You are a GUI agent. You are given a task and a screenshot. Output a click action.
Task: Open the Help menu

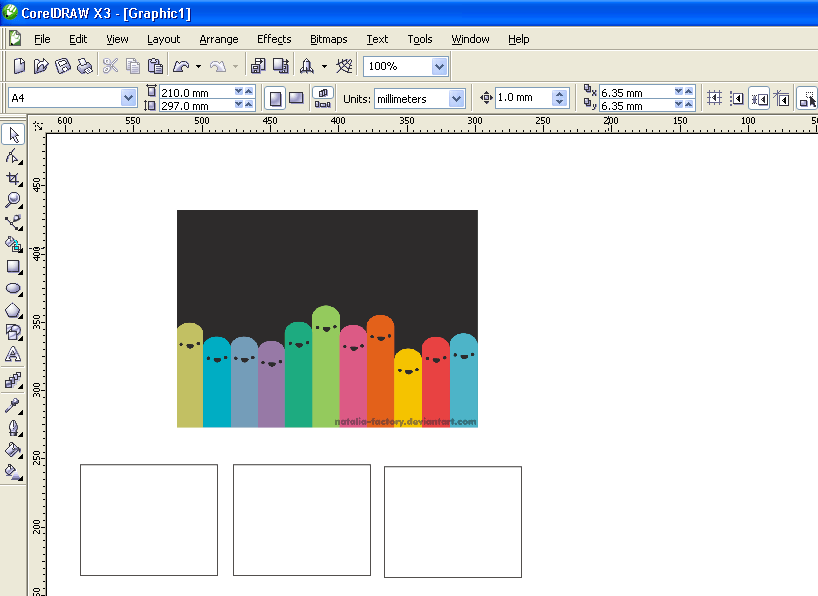point(519,39)
